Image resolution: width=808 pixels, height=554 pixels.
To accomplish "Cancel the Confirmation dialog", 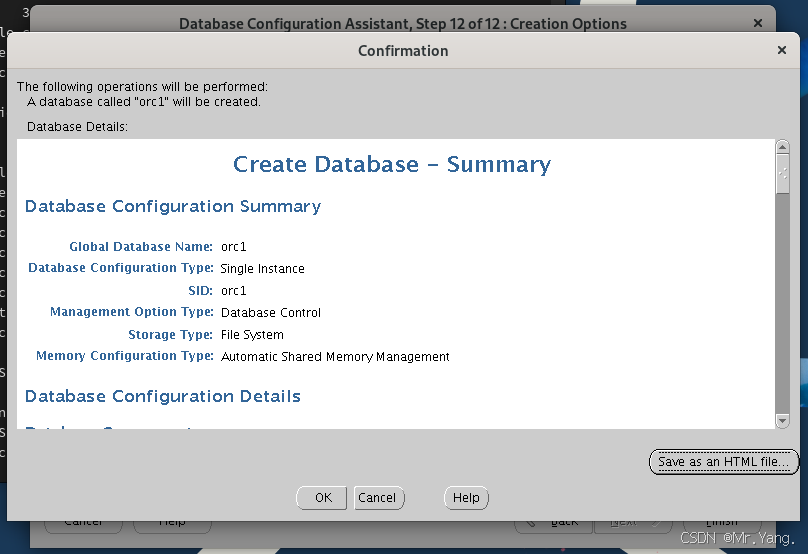I will click(379, 498).
